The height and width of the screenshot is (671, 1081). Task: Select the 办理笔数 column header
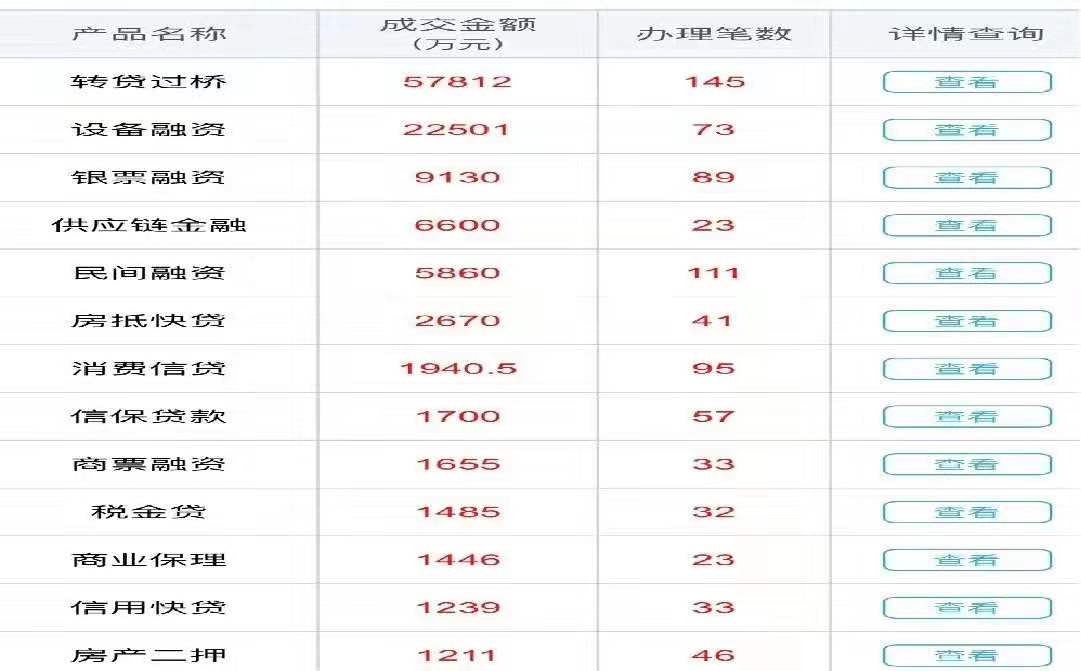(714, 34)
